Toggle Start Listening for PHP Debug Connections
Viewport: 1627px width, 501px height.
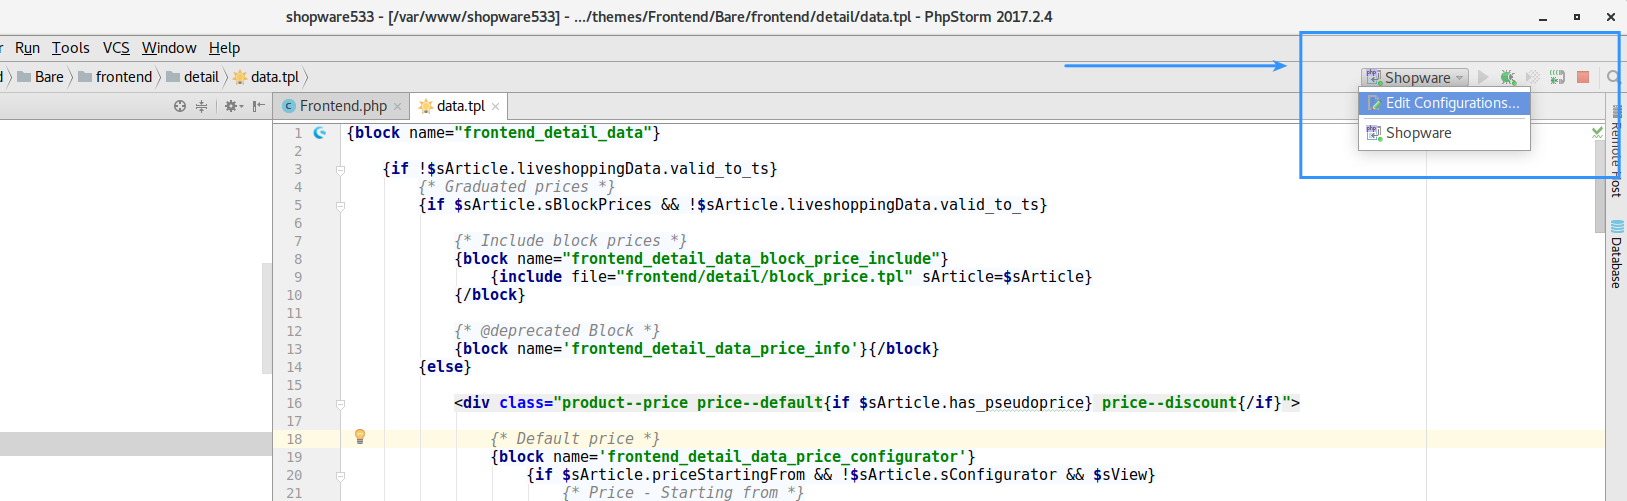[1557, 77]
